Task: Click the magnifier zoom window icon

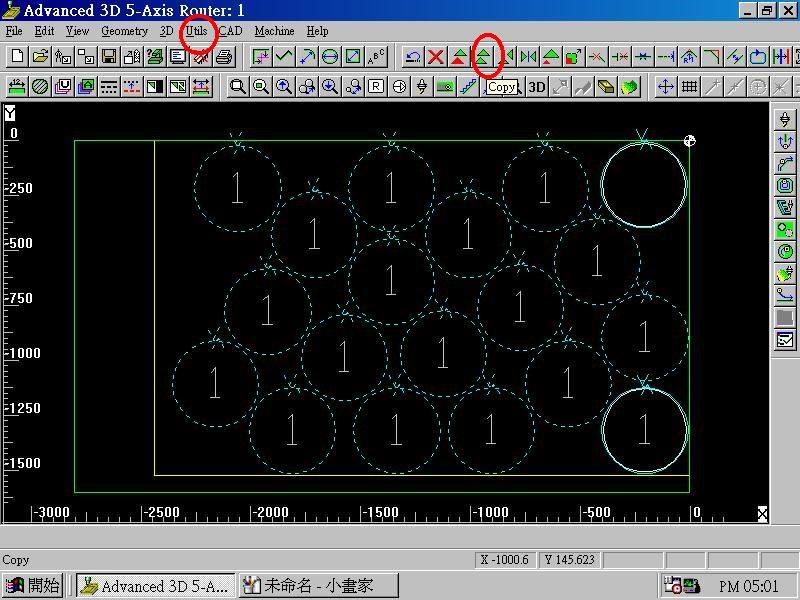Action: pyautogui.click(x=238, y=87)
